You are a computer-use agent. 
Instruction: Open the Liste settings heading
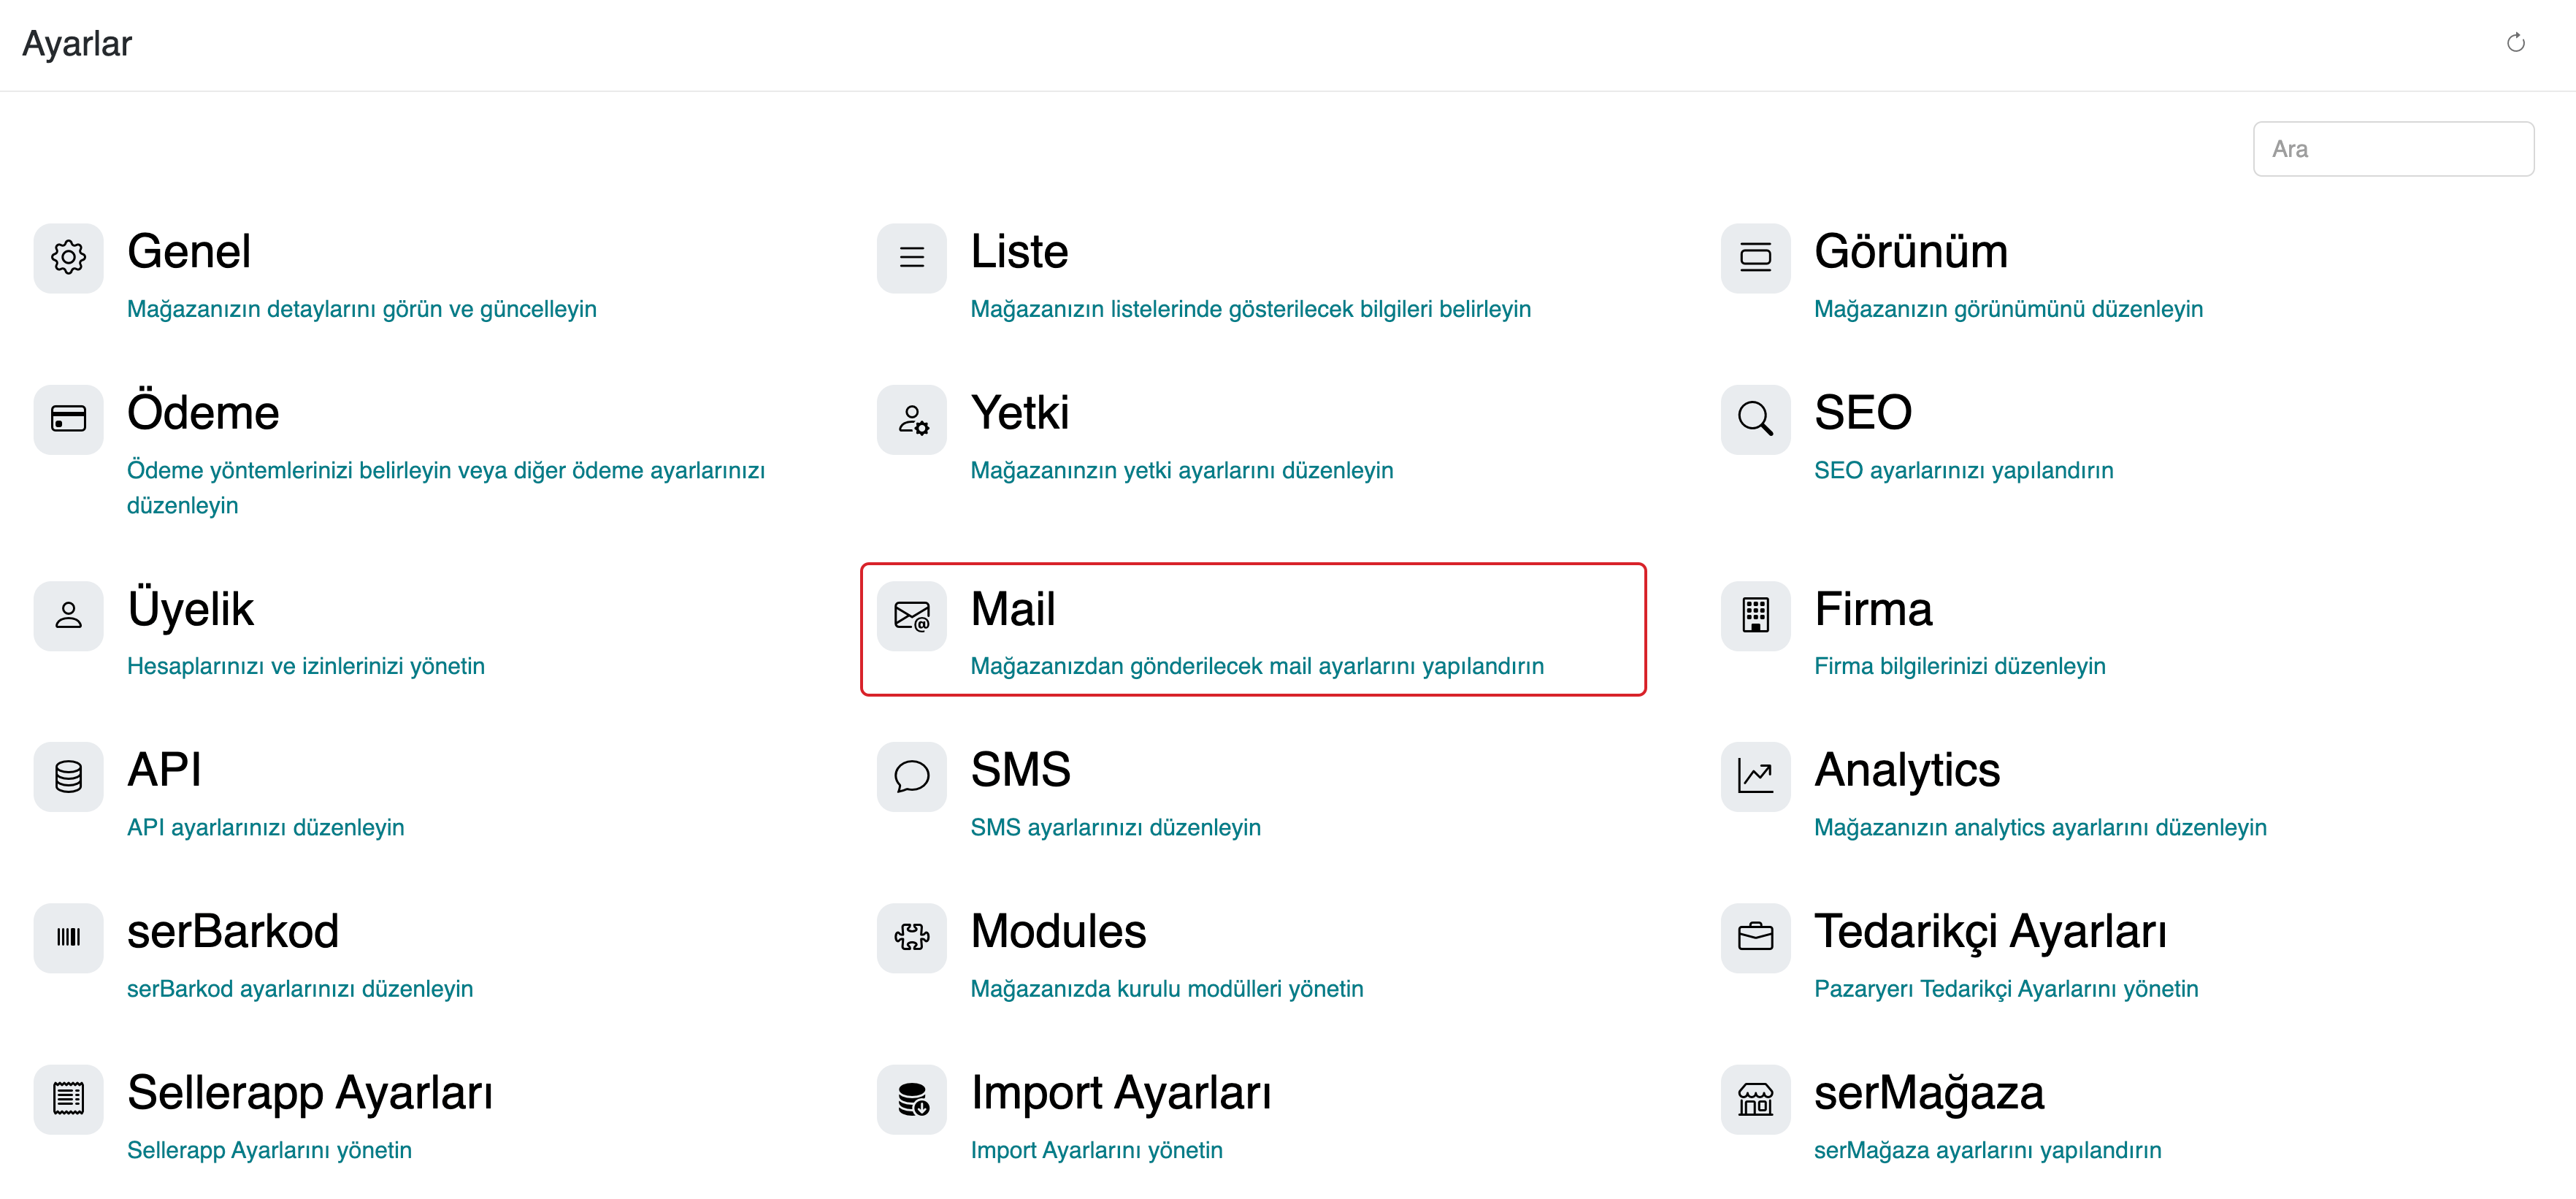(x=1019, y=252)
